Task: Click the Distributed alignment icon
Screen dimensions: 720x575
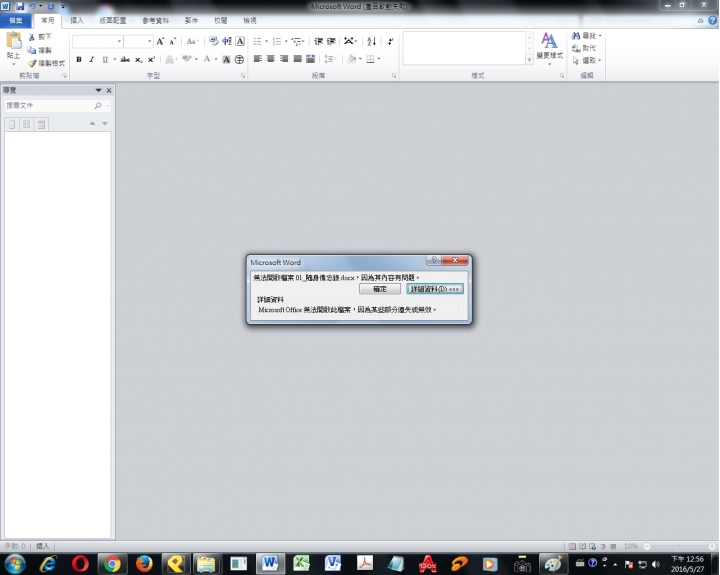Action: [310, 59]
